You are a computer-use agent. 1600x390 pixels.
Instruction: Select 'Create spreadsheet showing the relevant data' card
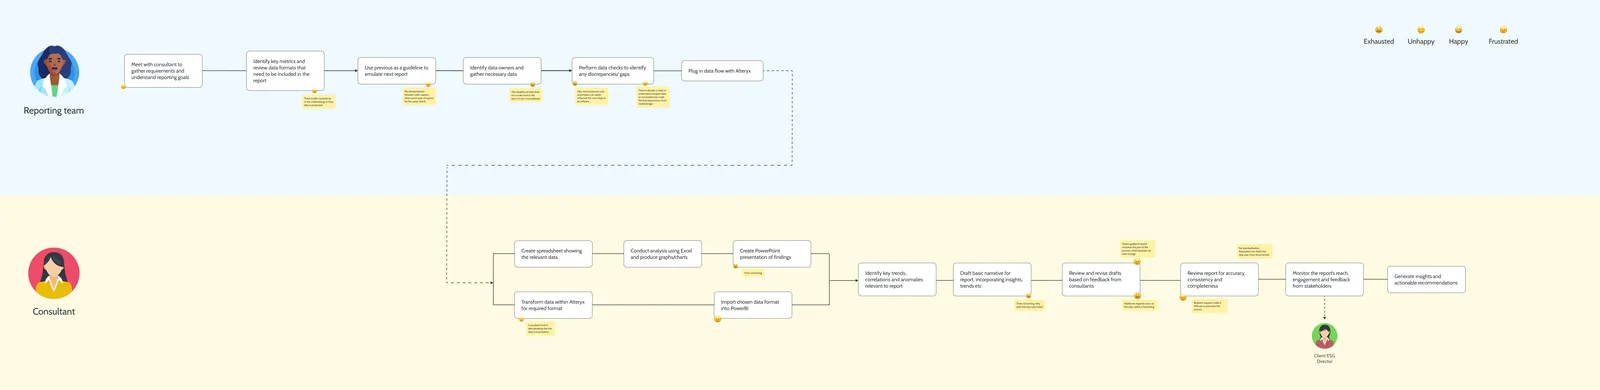[x=554, y=254]
